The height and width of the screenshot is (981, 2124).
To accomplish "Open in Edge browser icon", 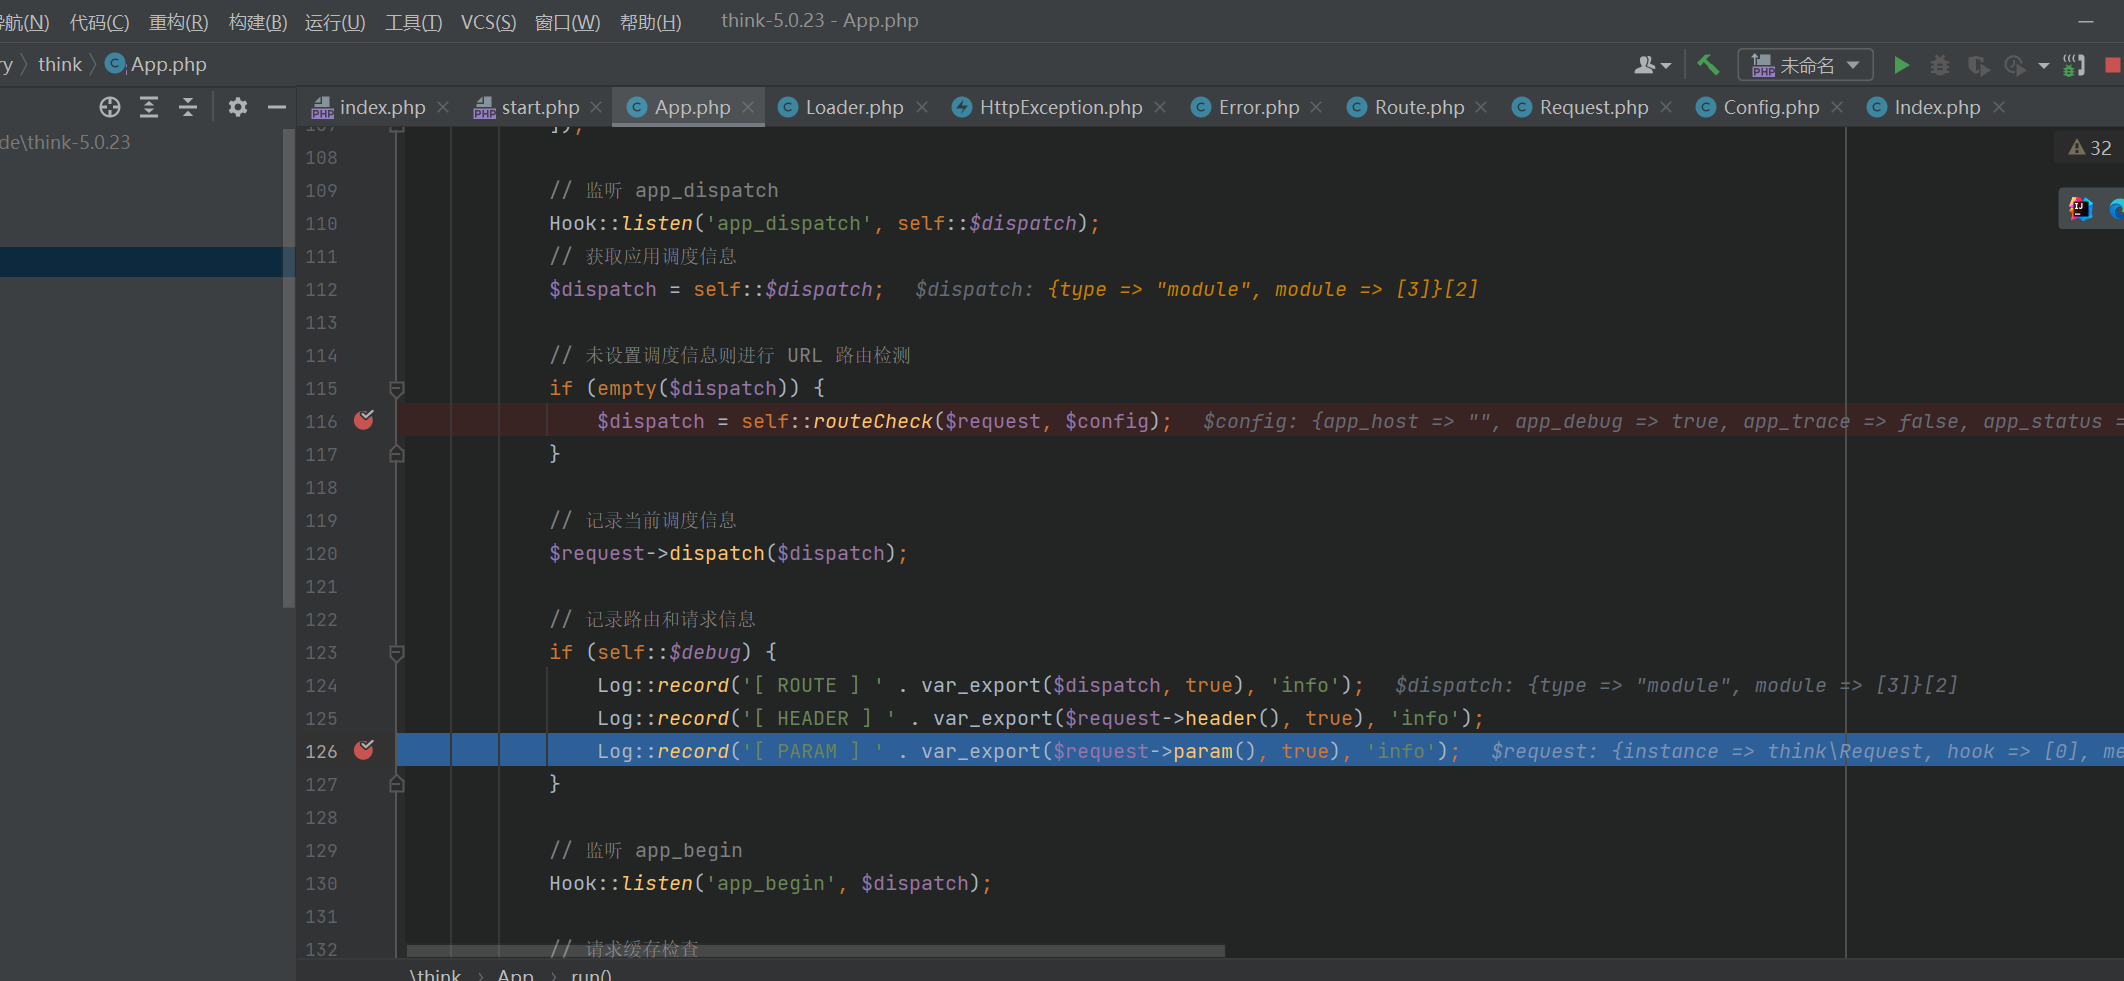I will 2116,209.
